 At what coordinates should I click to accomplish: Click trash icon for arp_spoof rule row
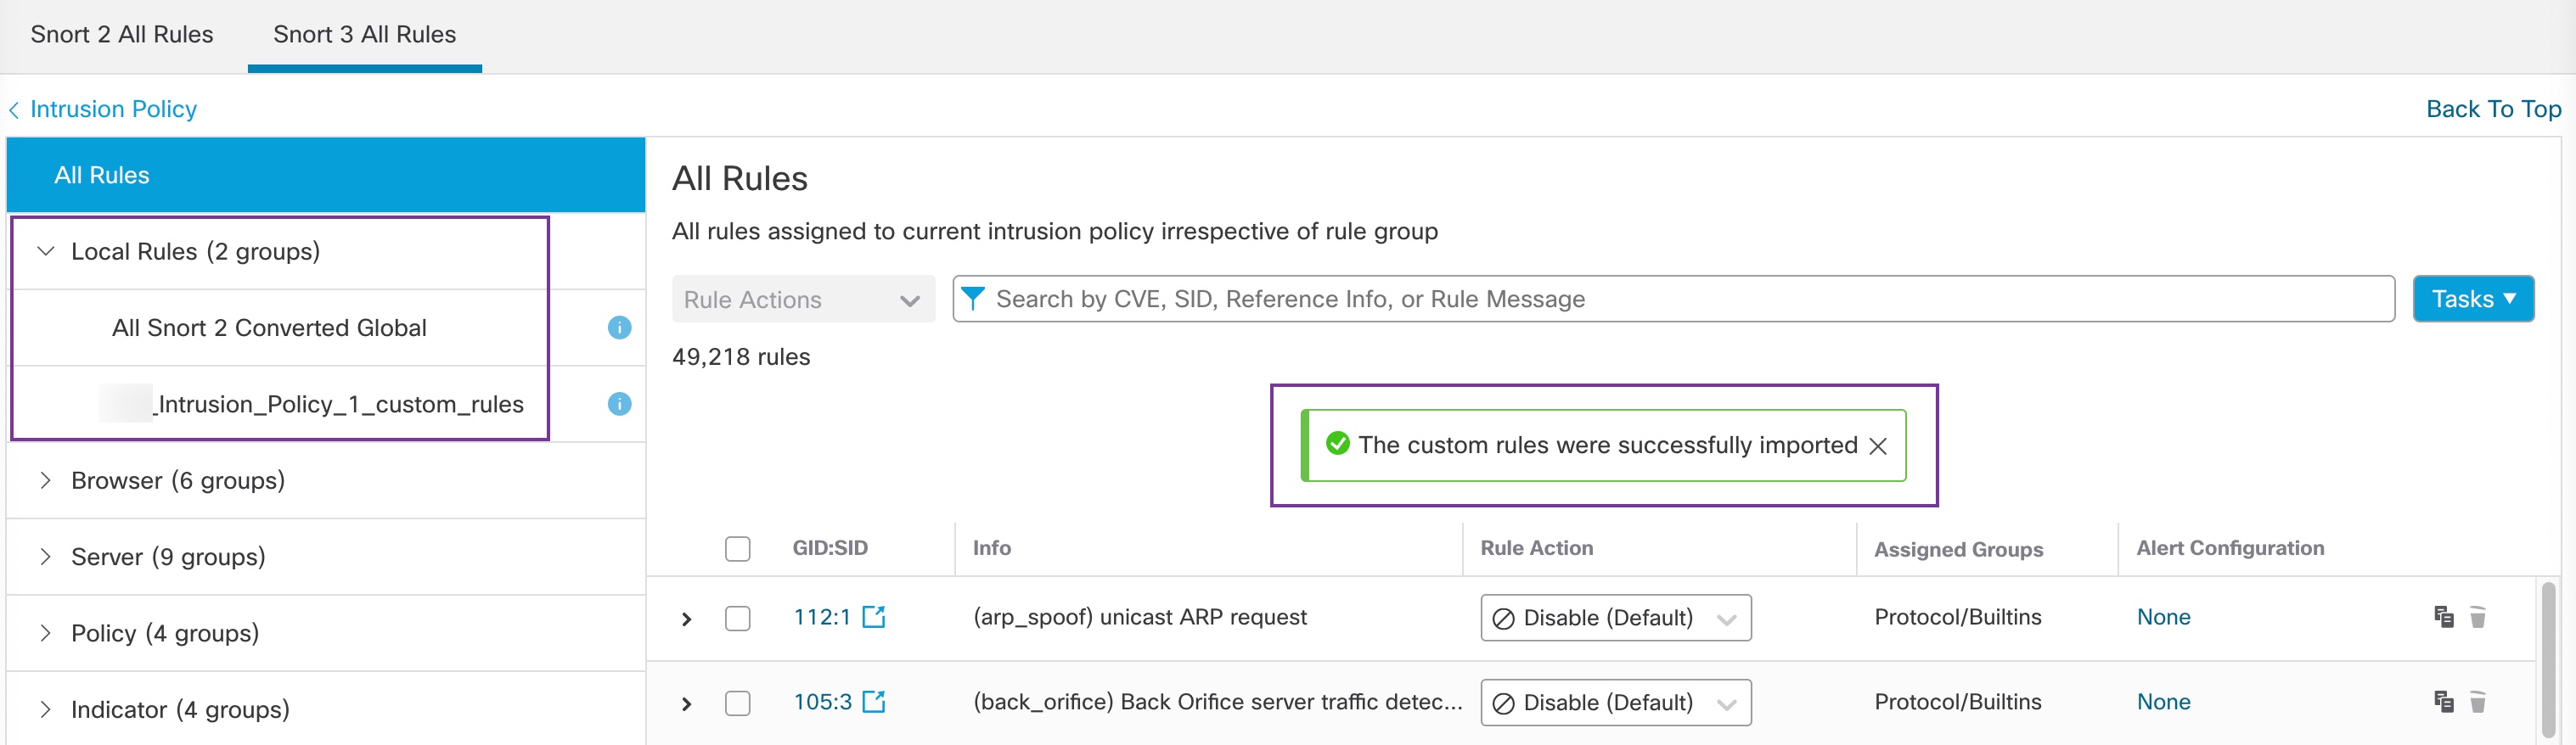tap(2477, 617)
